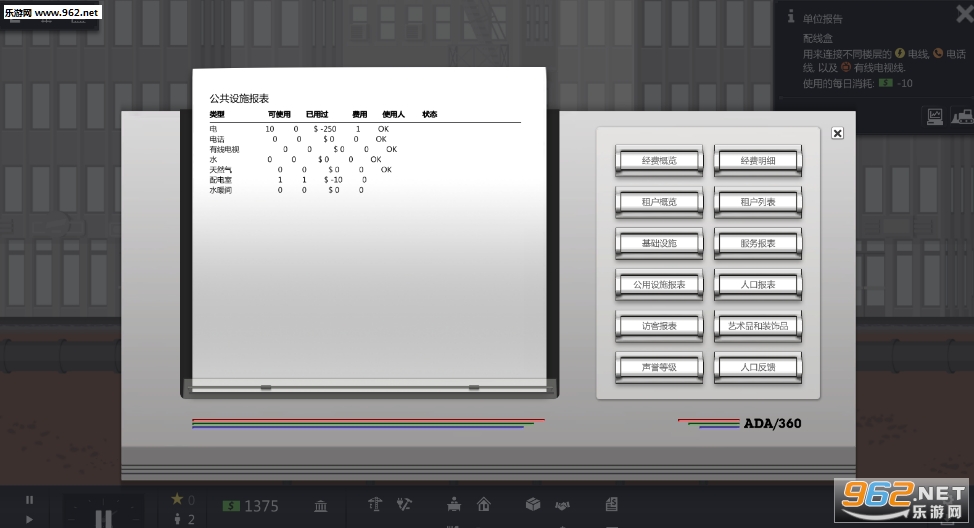Screen dimensions: 974x528
Task: Close the 单位报告 info panel
Action: pyautogui.click(x=965, y=14)
